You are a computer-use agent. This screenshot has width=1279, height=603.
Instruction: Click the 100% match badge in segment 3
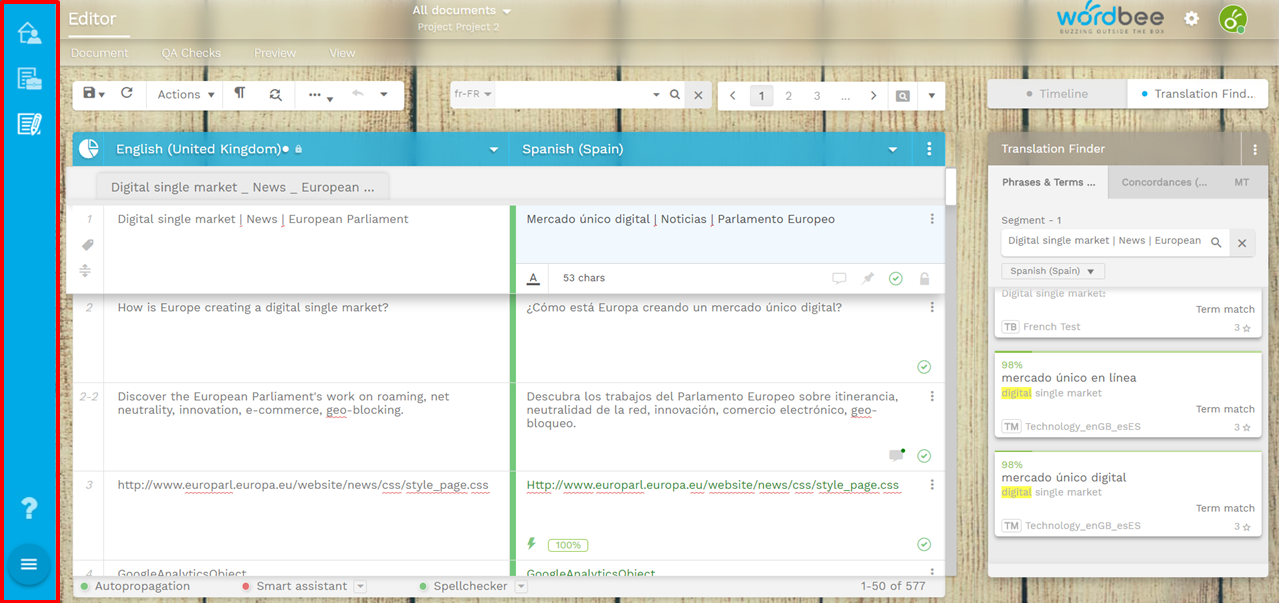pyautogui.click(x=568, y=545)
